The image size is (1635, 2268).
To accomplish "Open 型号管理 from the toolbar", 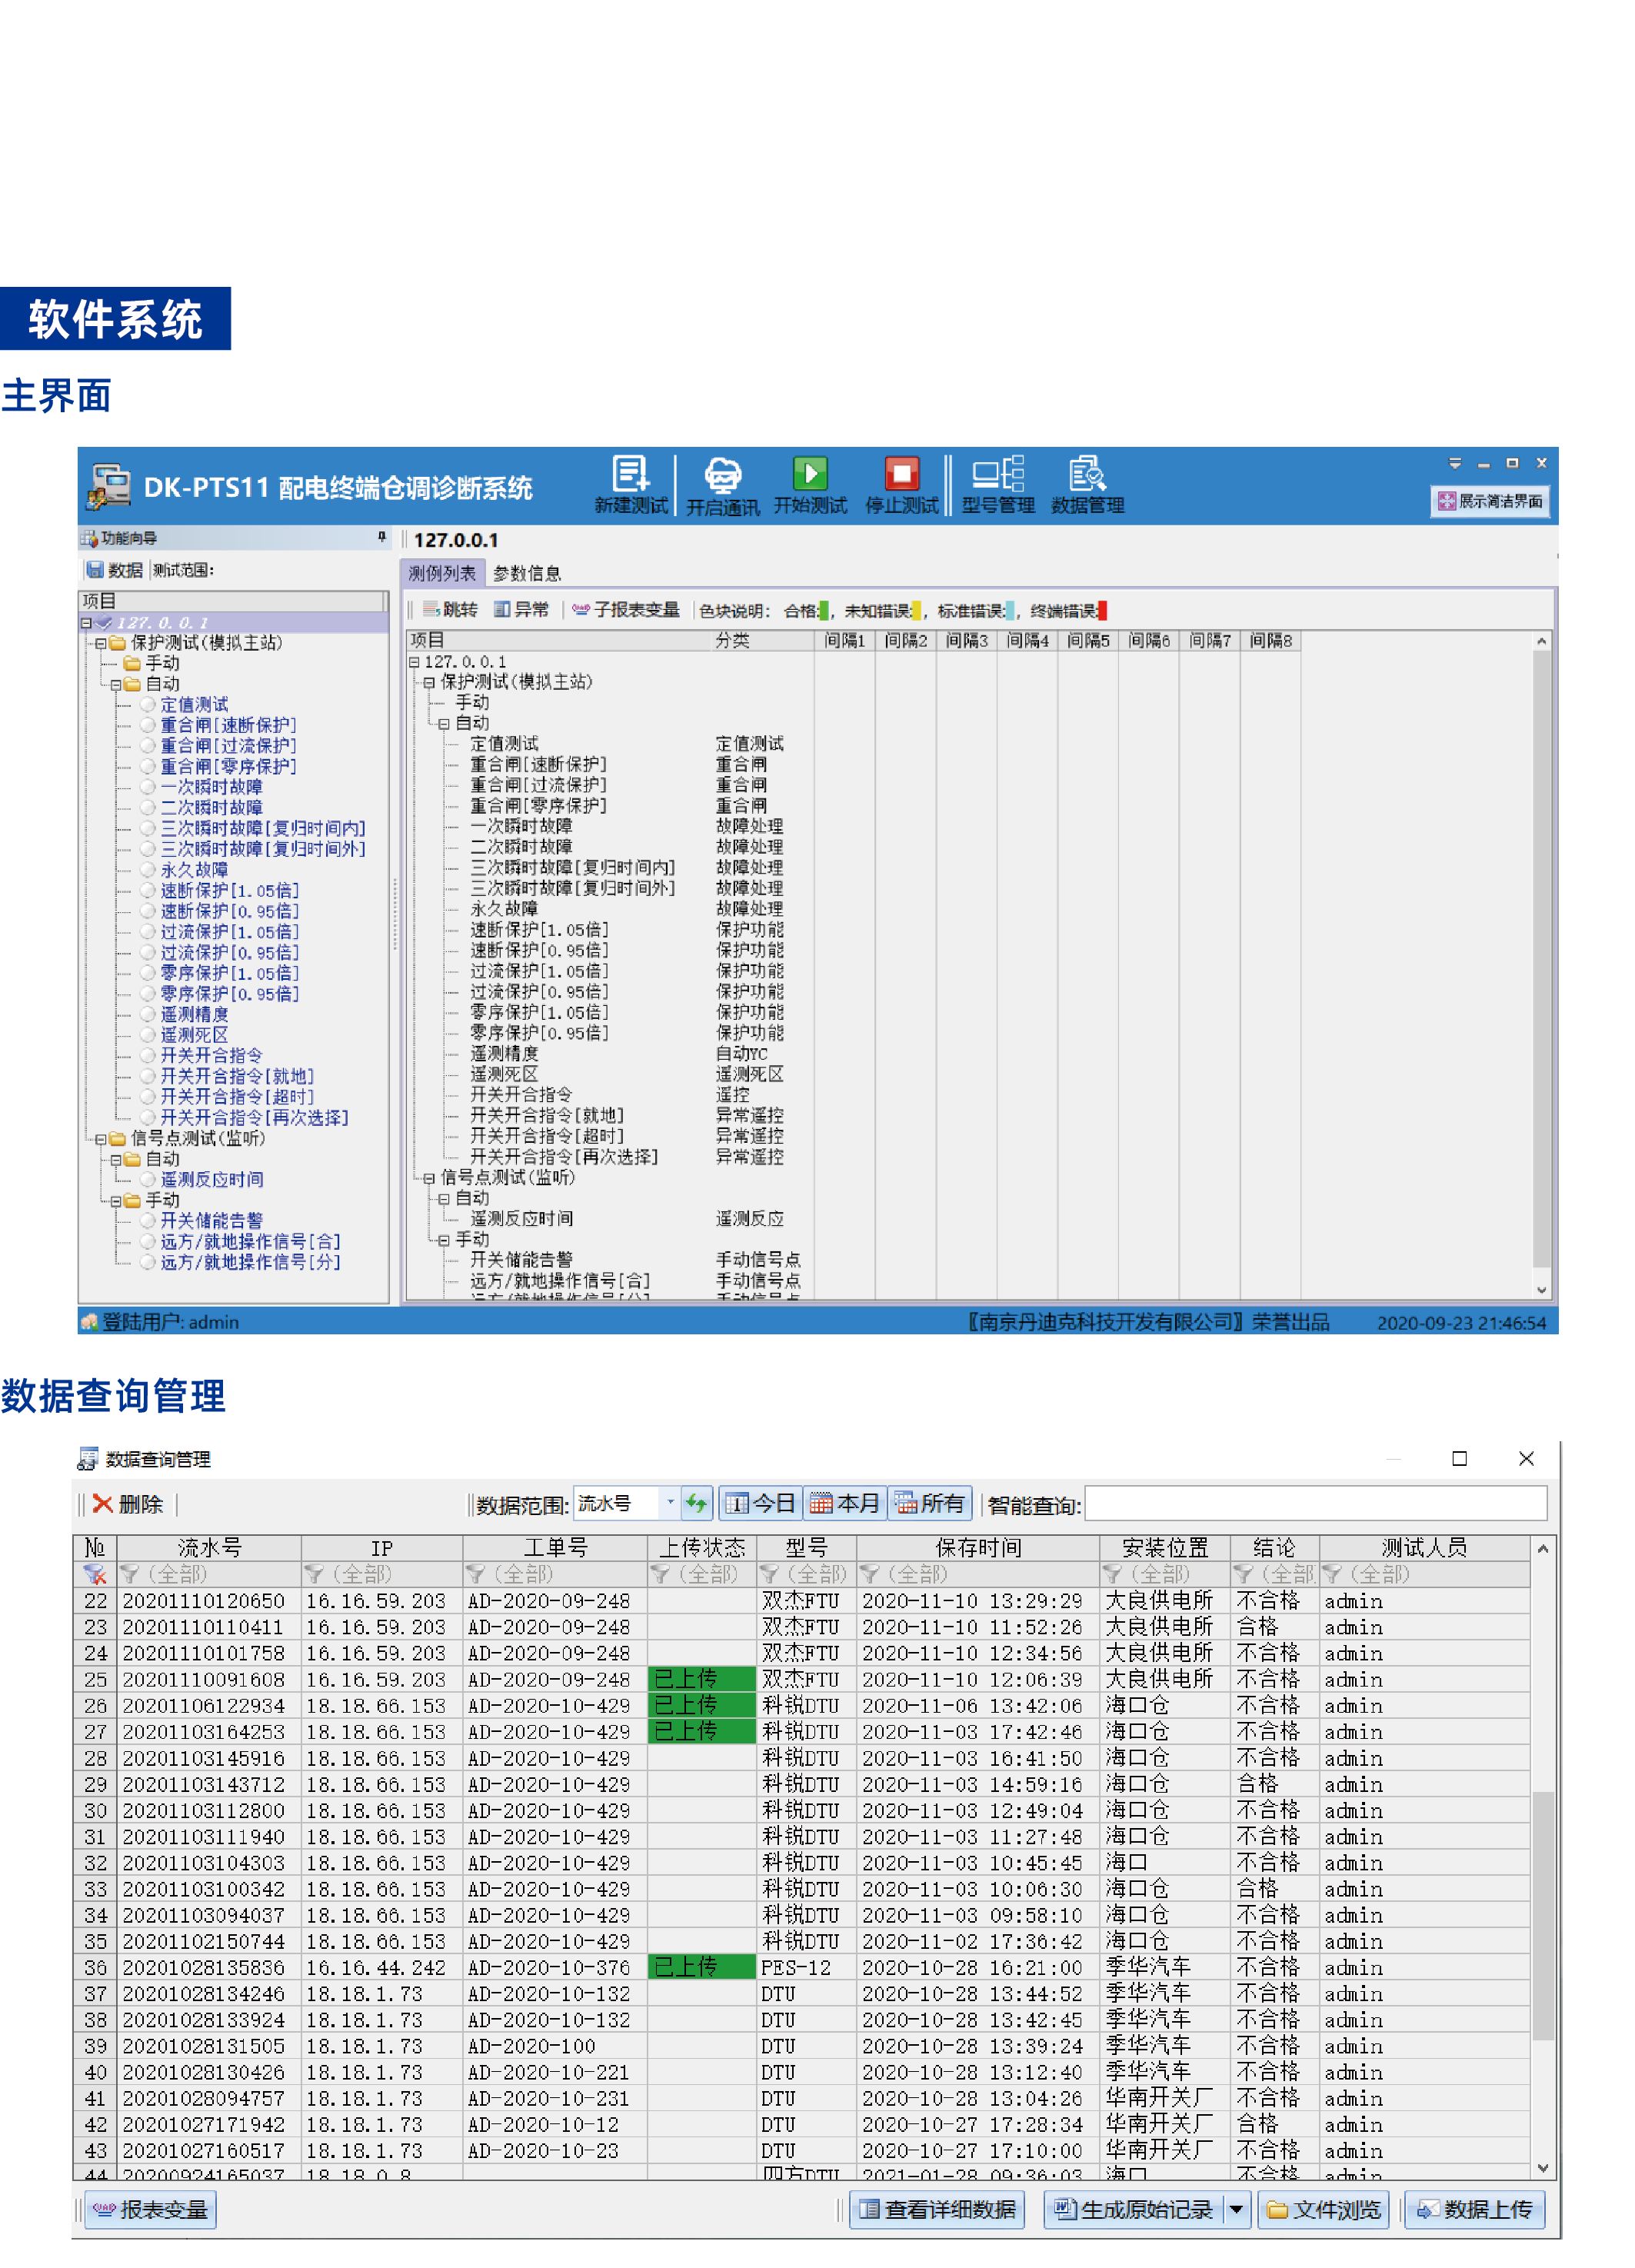I will 997,474.
